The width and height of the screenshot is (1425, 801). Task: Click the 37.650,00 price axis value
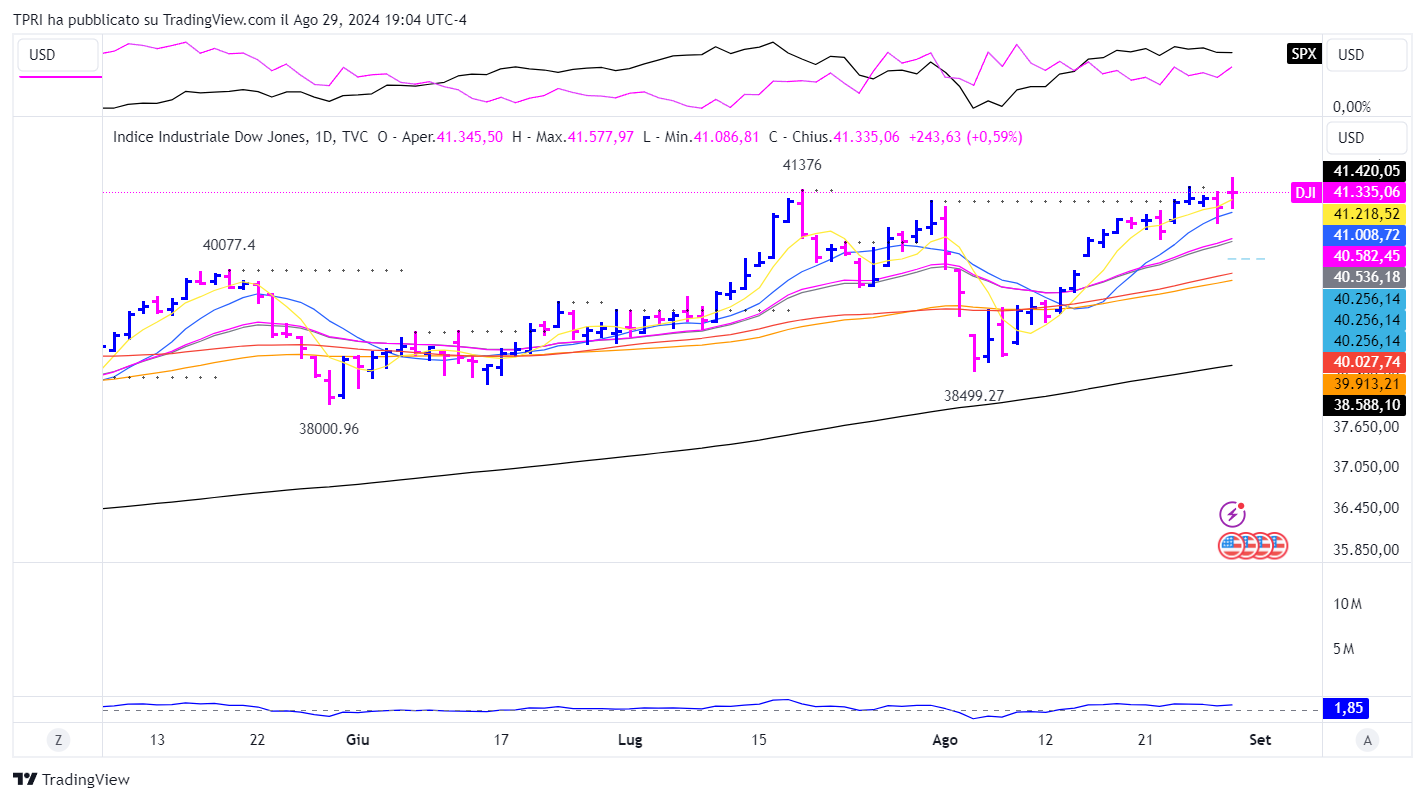(1364, 427)
